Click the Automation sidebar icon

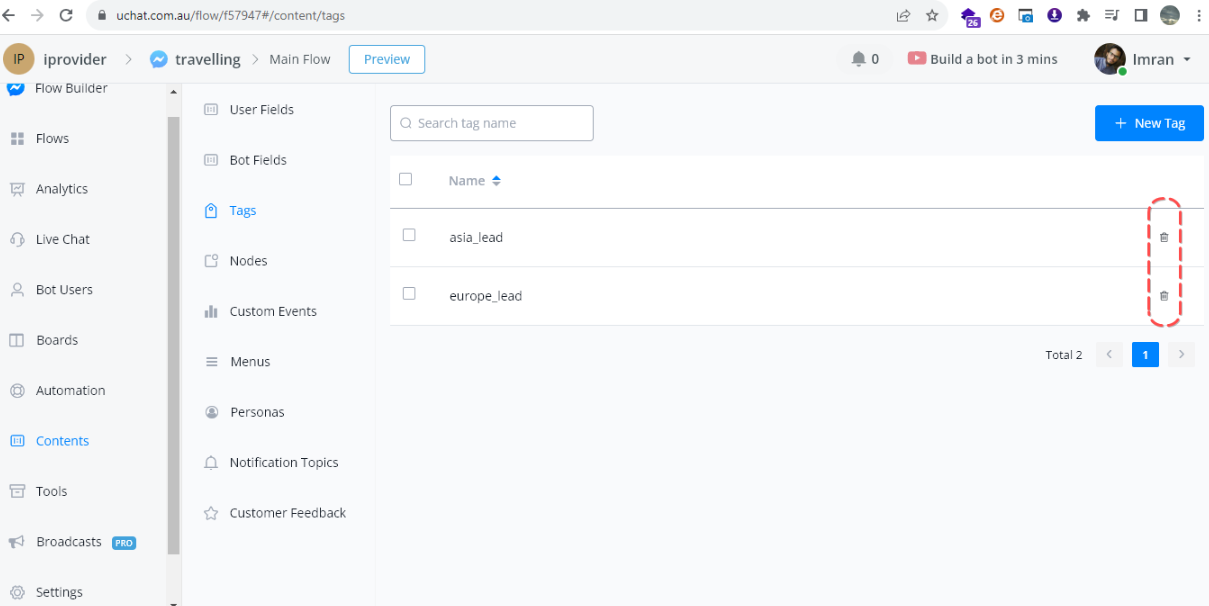tap(17, 391)
